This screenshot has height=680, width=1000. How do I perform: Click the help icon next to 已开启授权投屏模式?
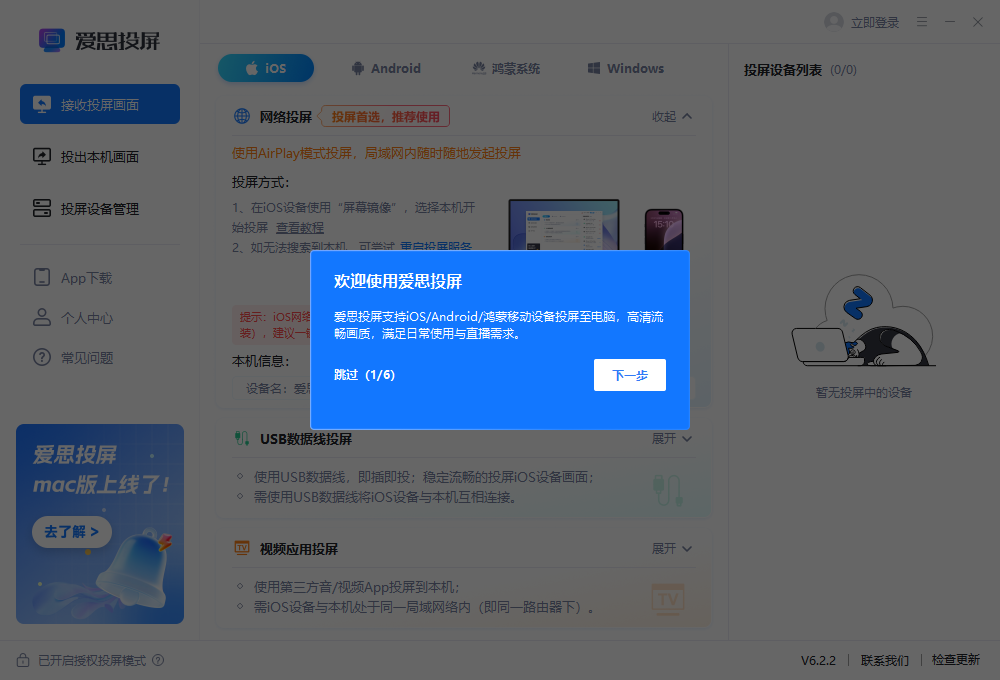pyautogui.click(x=158, y=660)
